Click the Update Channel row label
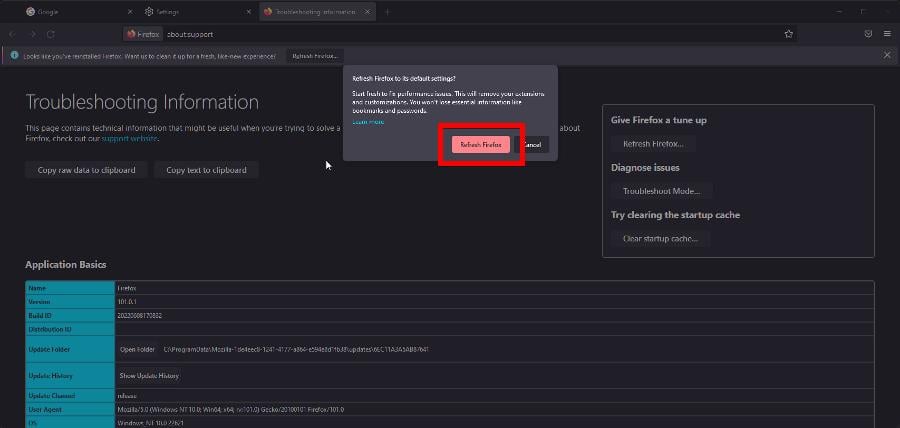Image resolution: width=900 pixels, height=428 pixels. 52,396
